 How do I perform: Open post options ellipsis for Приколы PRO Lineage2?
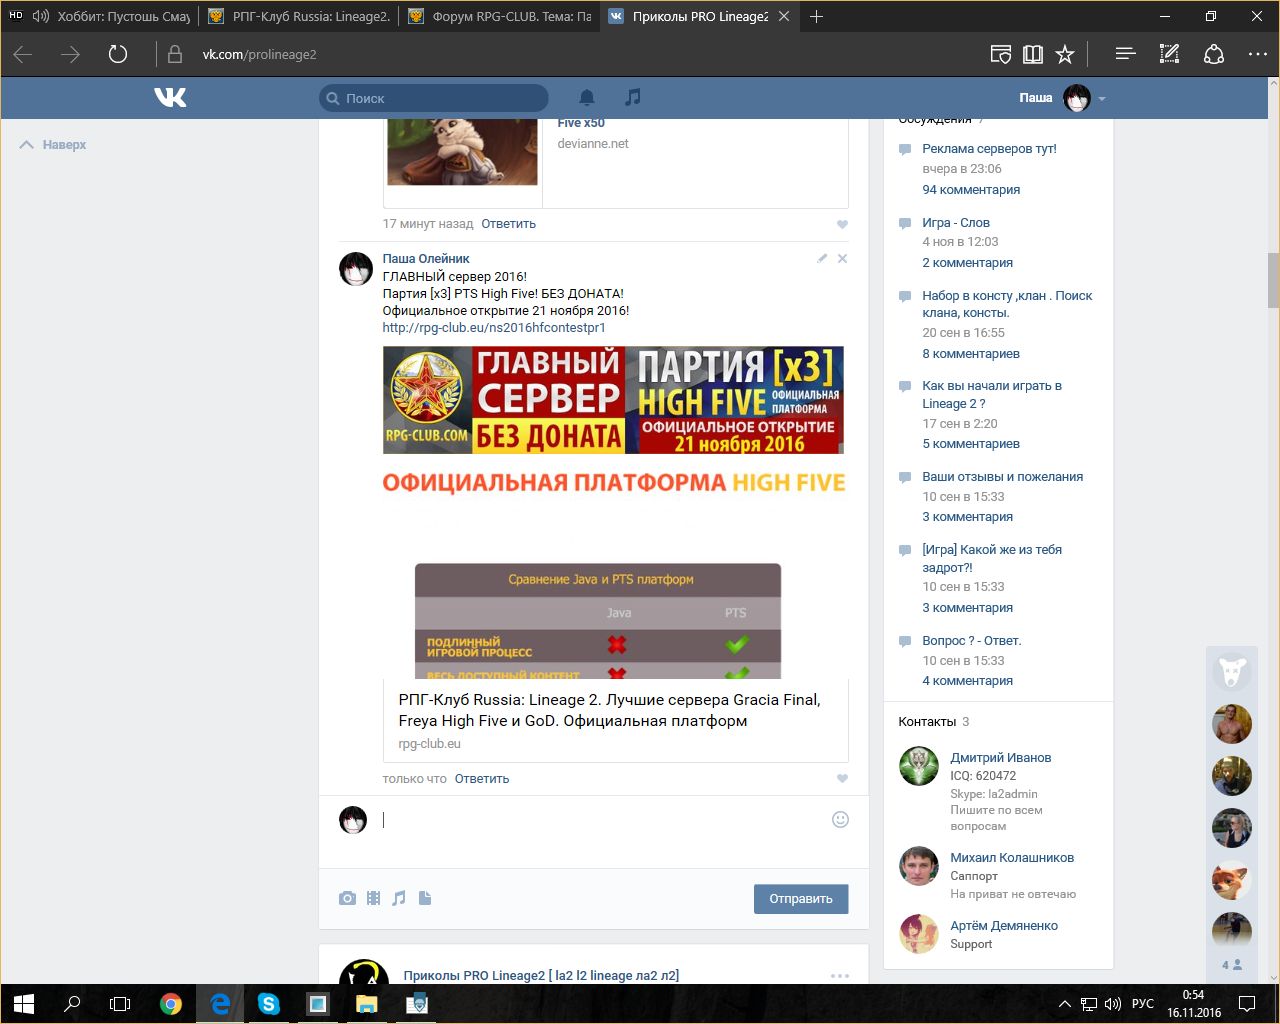coord(840,976)
